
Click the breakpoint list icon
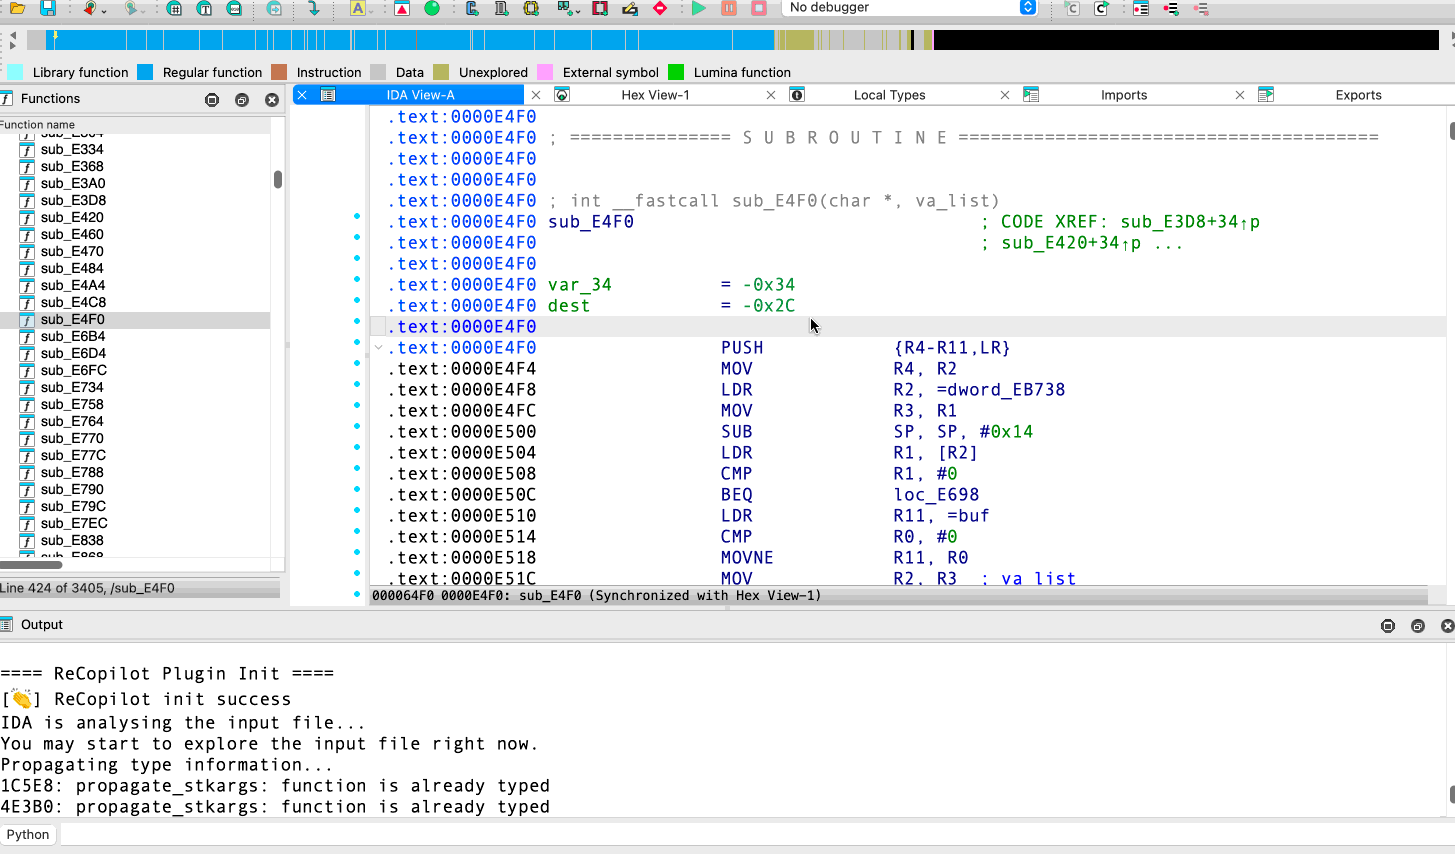coord(1141,8)
